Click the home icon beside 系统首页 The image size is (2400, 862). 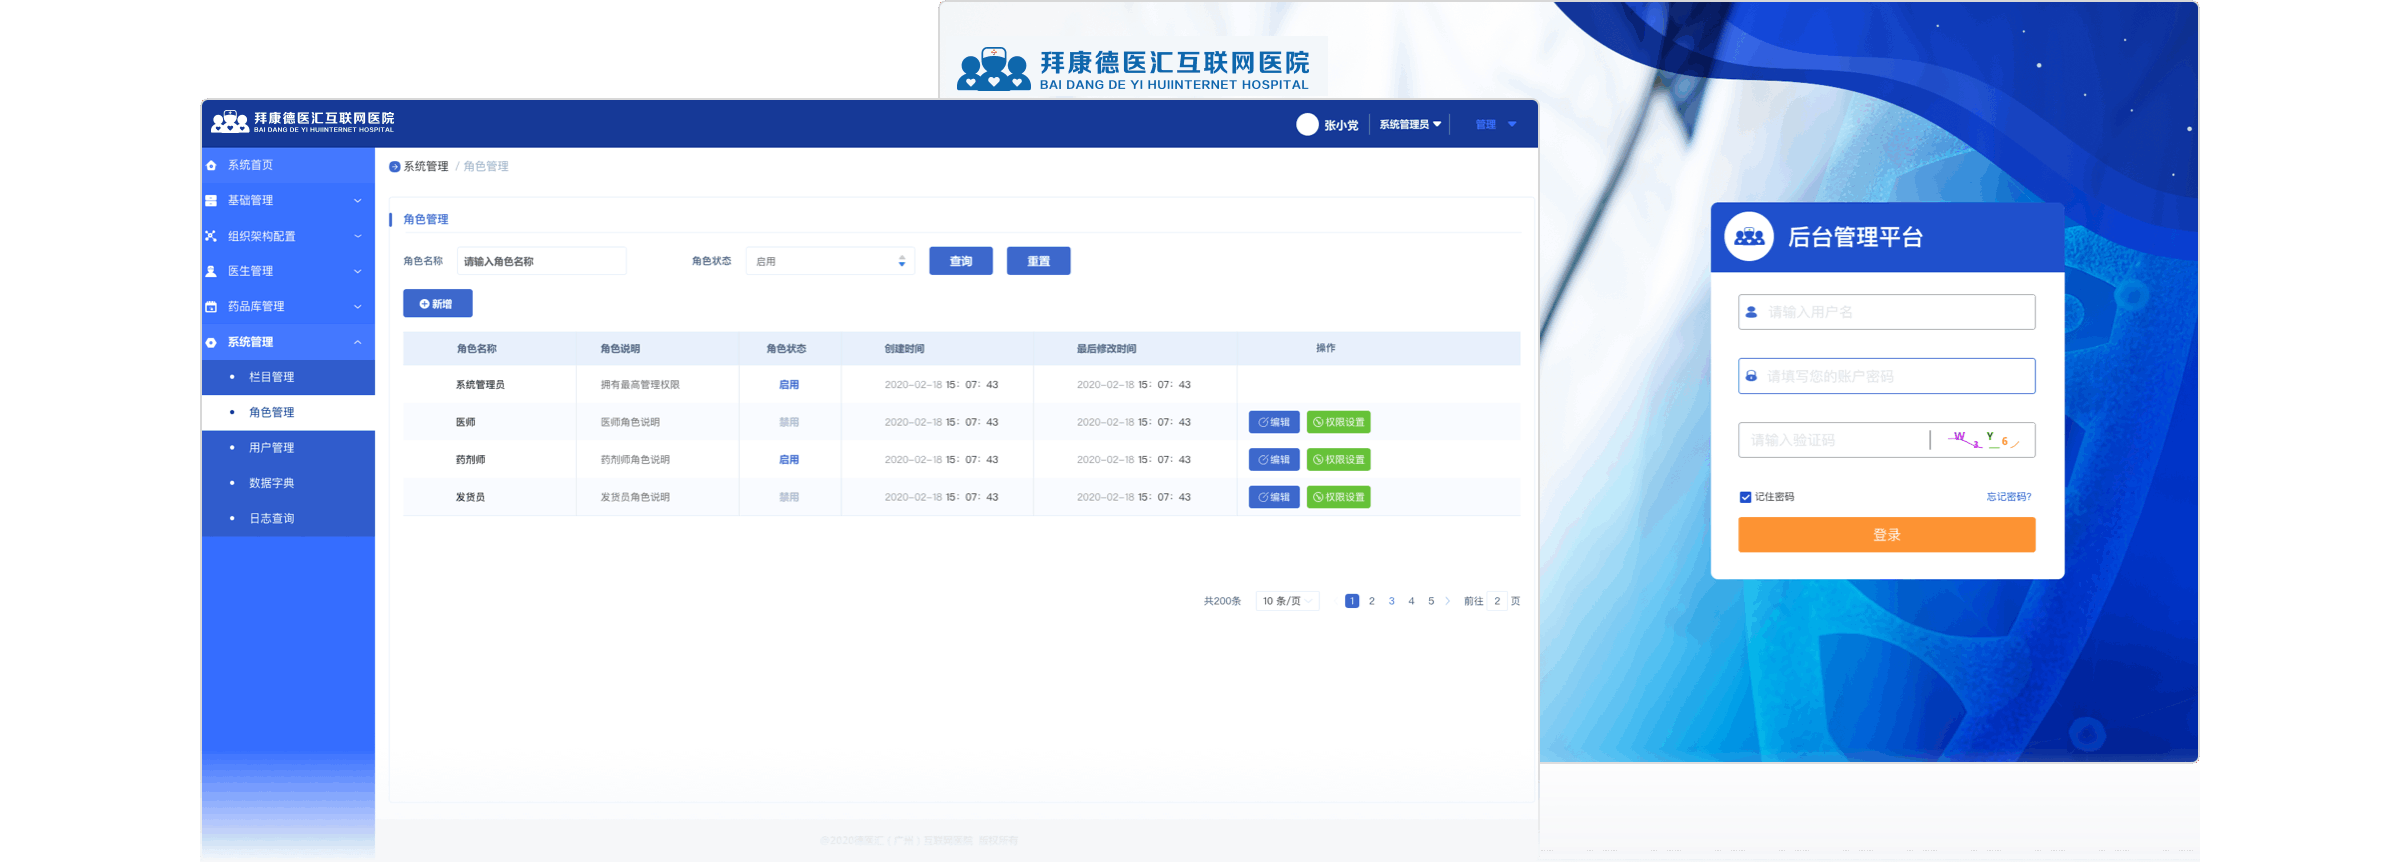coord(211,165)
